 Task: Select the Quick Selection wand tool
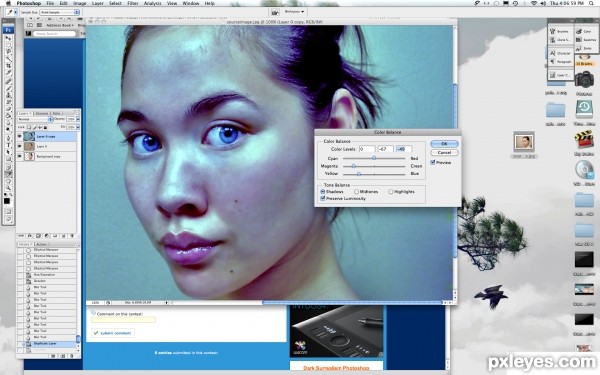tap(8, 59)
